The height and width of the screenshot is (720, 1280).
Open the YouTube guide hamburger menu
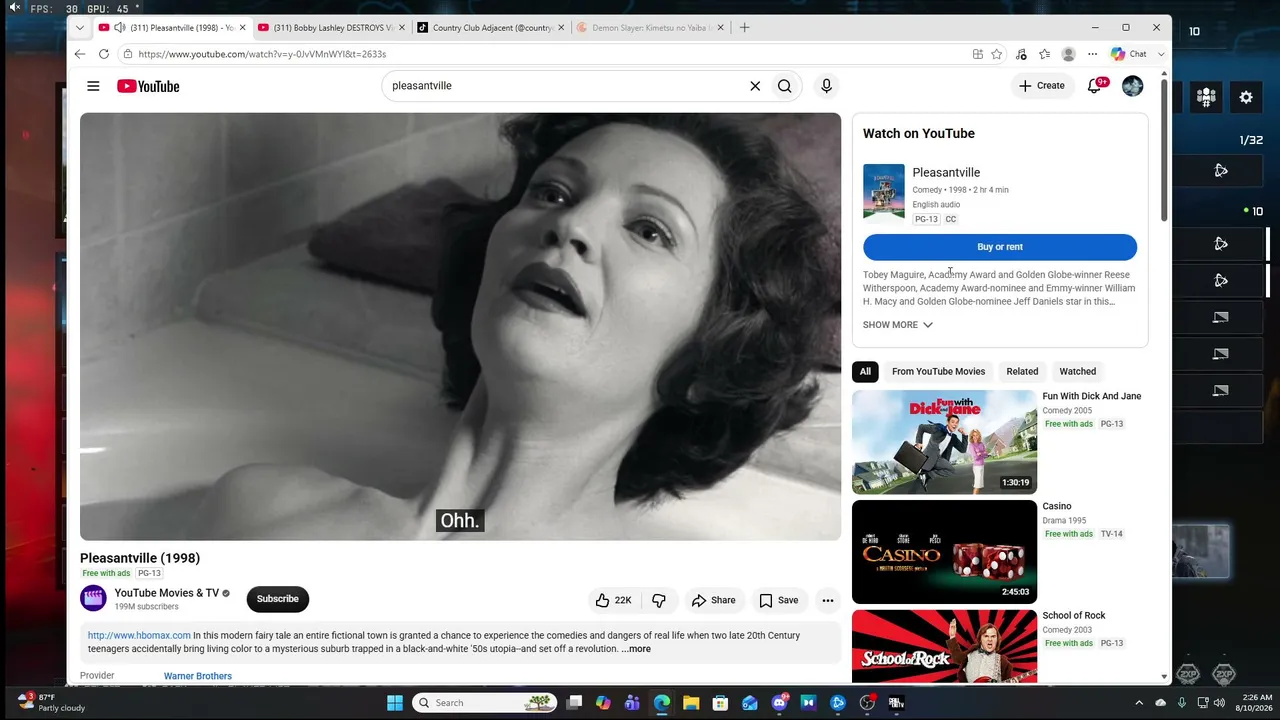[x=93, y=86]
